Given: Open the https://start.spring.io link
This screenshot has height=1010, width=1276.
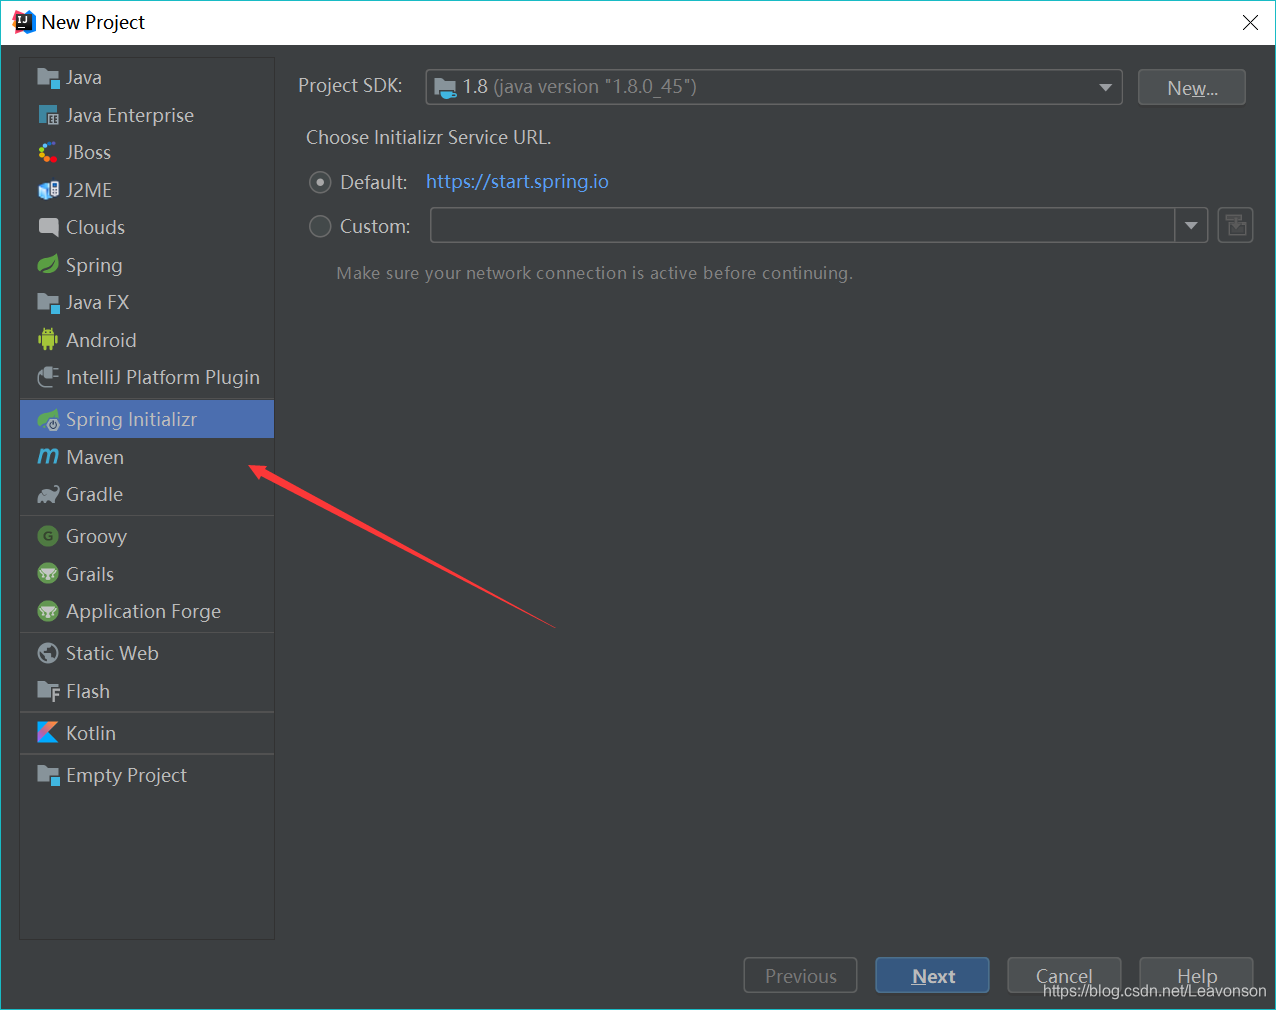Looking at the screenshot, I should pyautogui.click(x=517, y=181).
